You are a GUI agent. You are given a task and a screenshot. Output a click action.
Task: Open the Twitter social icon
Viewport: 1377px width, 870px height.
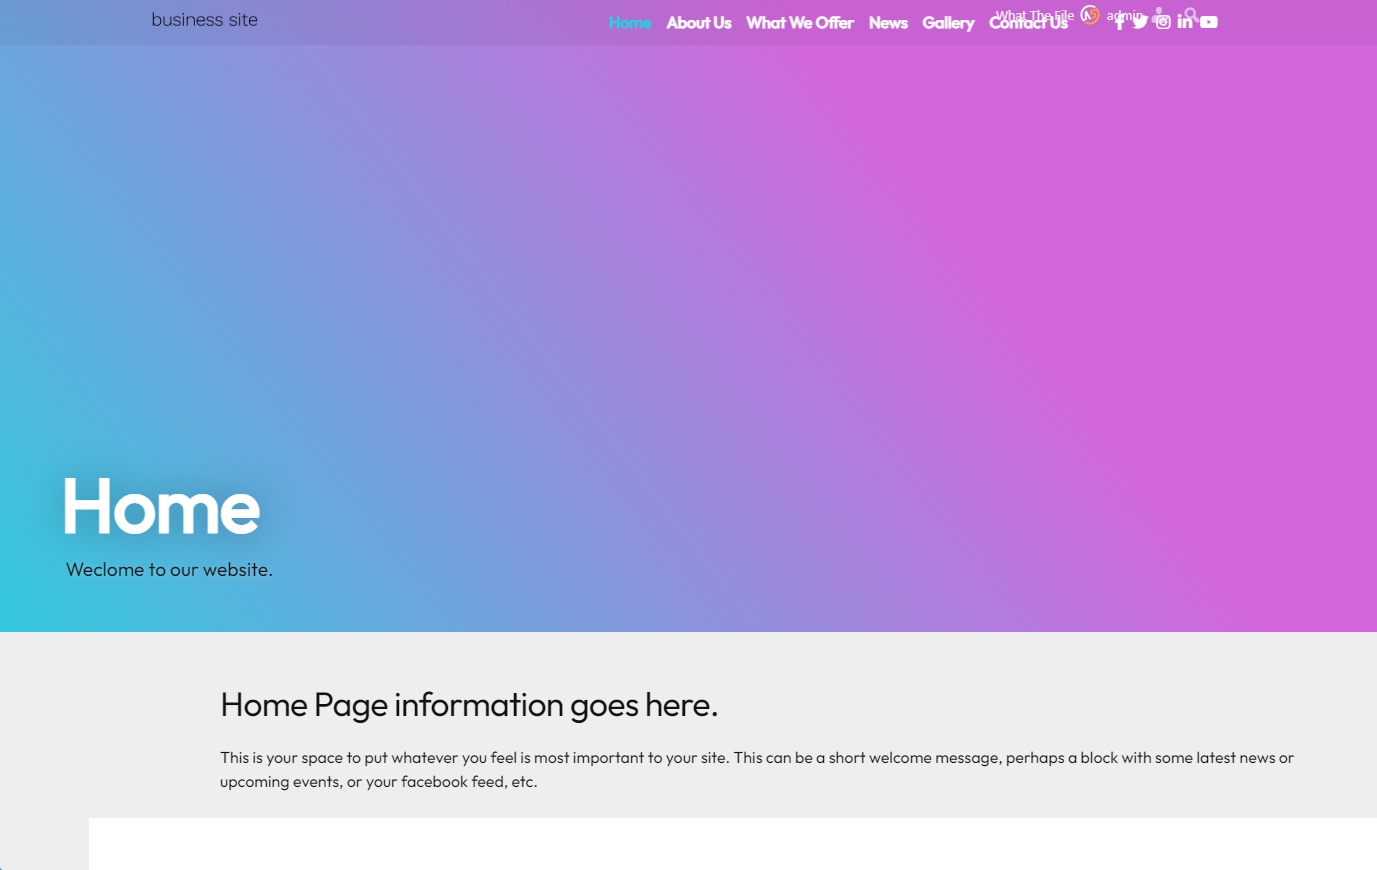pos(1140,22)
